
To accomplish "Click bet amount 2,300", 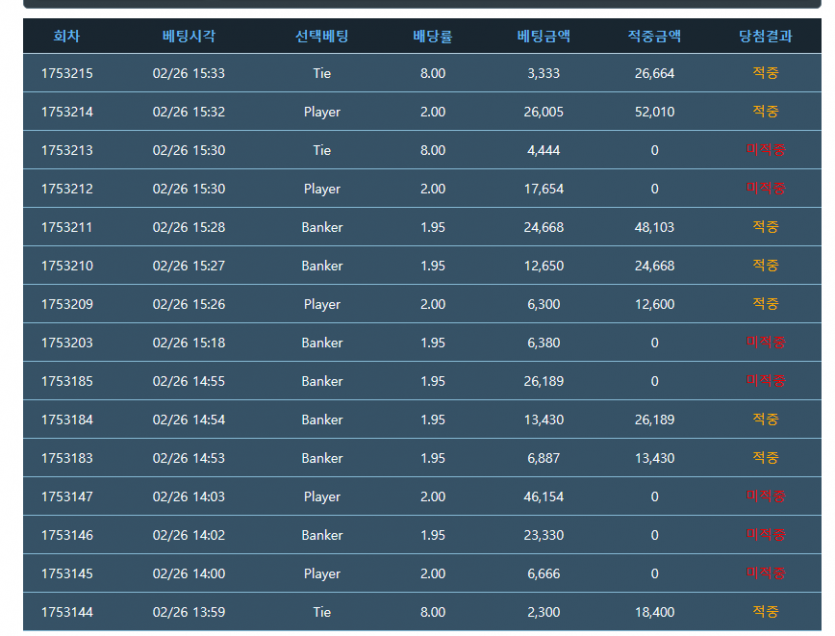I will [x=543, y=612].
